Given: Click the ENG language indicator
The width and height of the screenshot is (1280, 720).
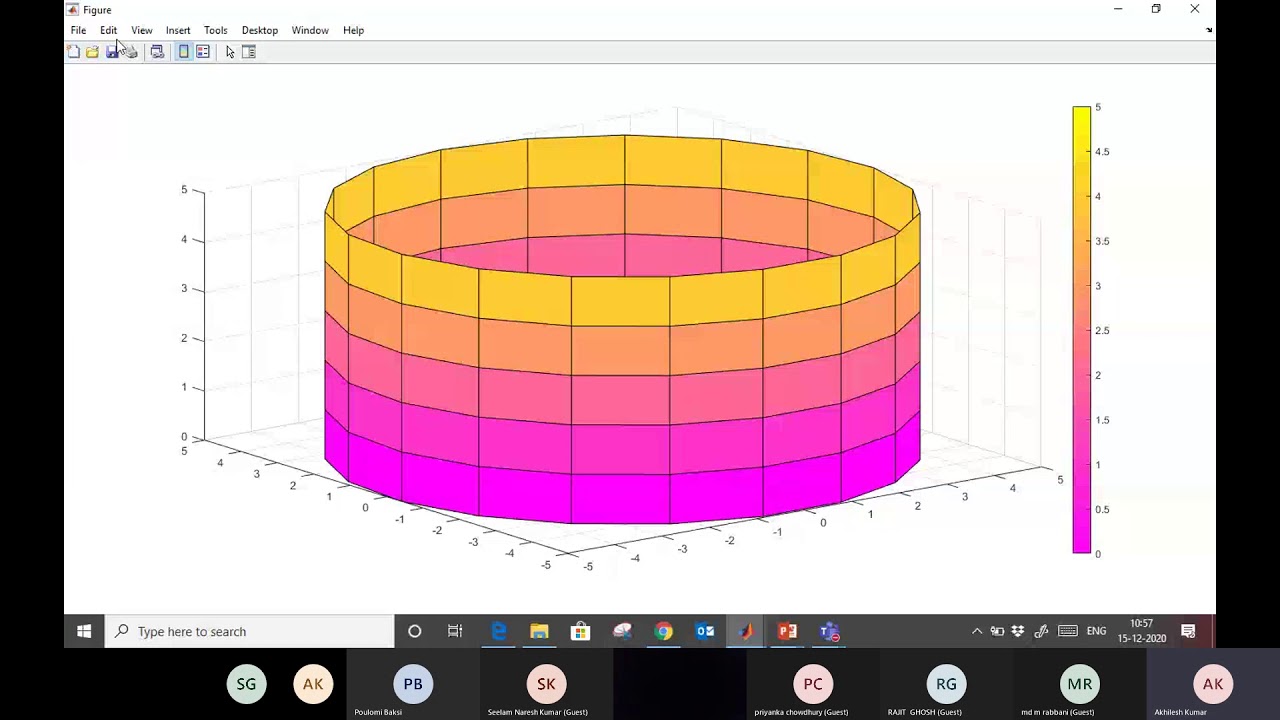Looking at the screenshot, I should coord(1096,631).
